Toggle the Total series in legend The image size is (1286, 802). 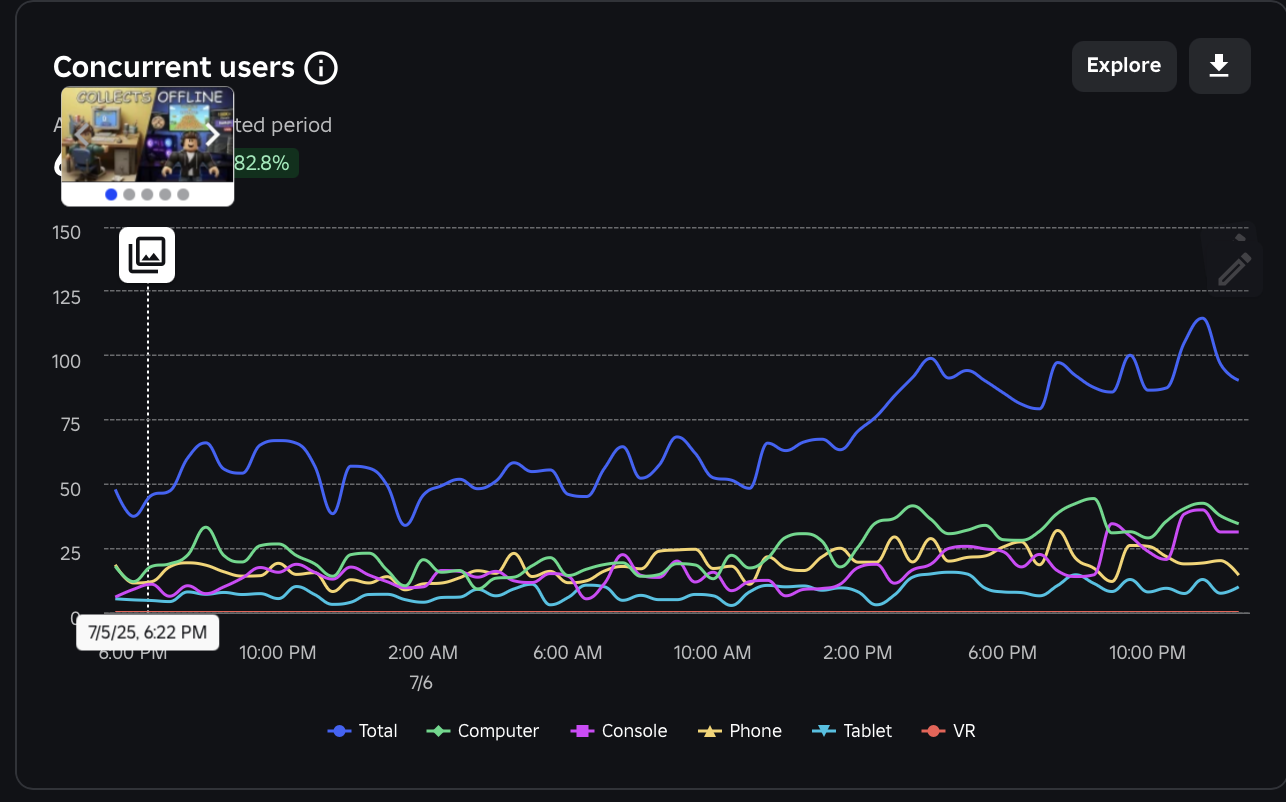pos(363,731)
